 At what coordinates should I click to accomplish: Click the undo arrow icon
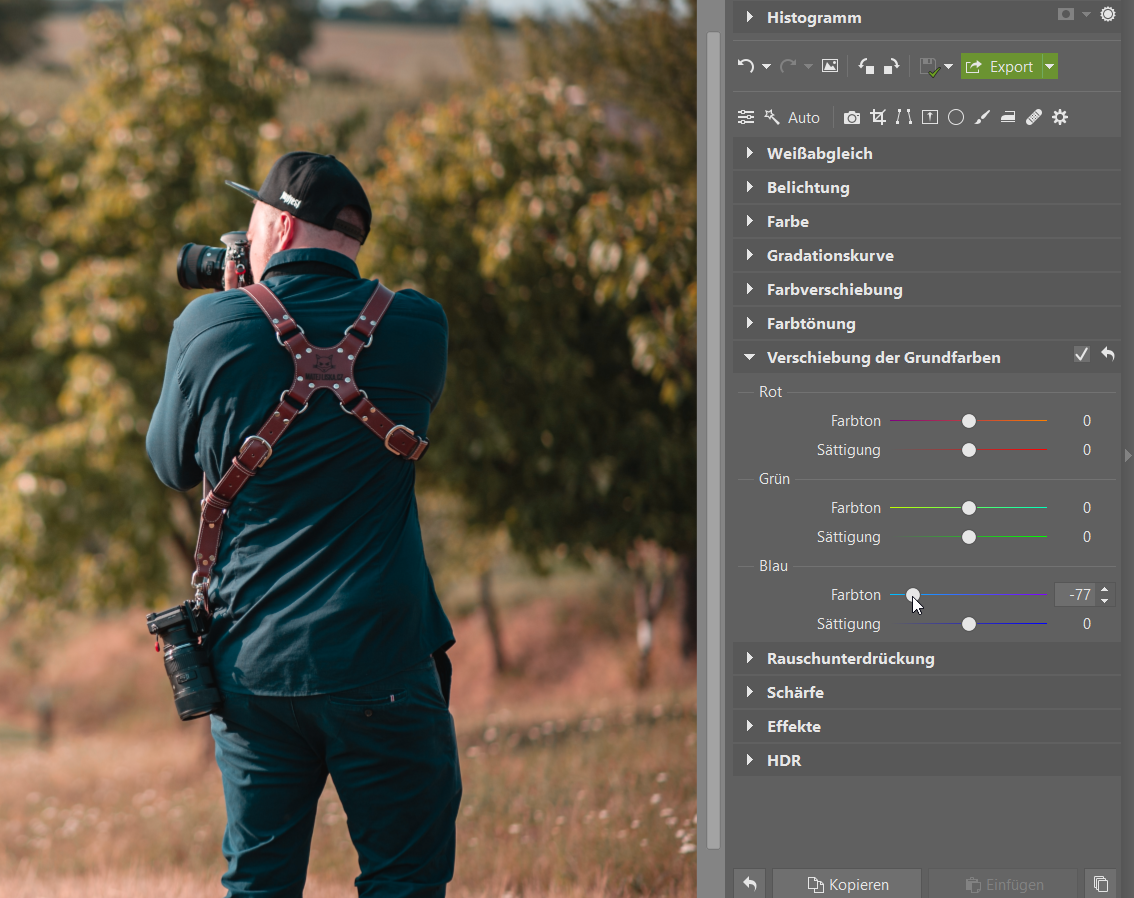click(745, 67)
